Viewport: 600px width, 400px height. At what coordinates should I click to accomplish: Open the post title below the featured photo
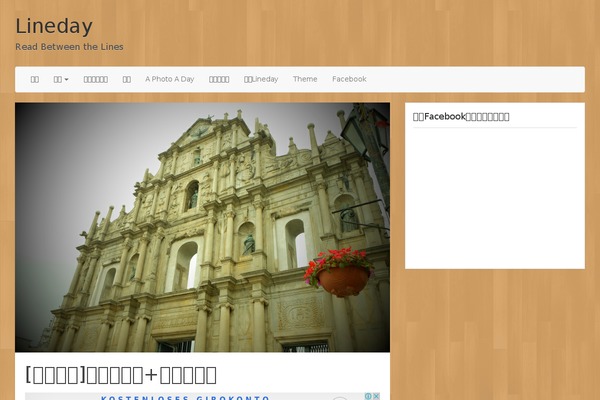click(121, 375)
